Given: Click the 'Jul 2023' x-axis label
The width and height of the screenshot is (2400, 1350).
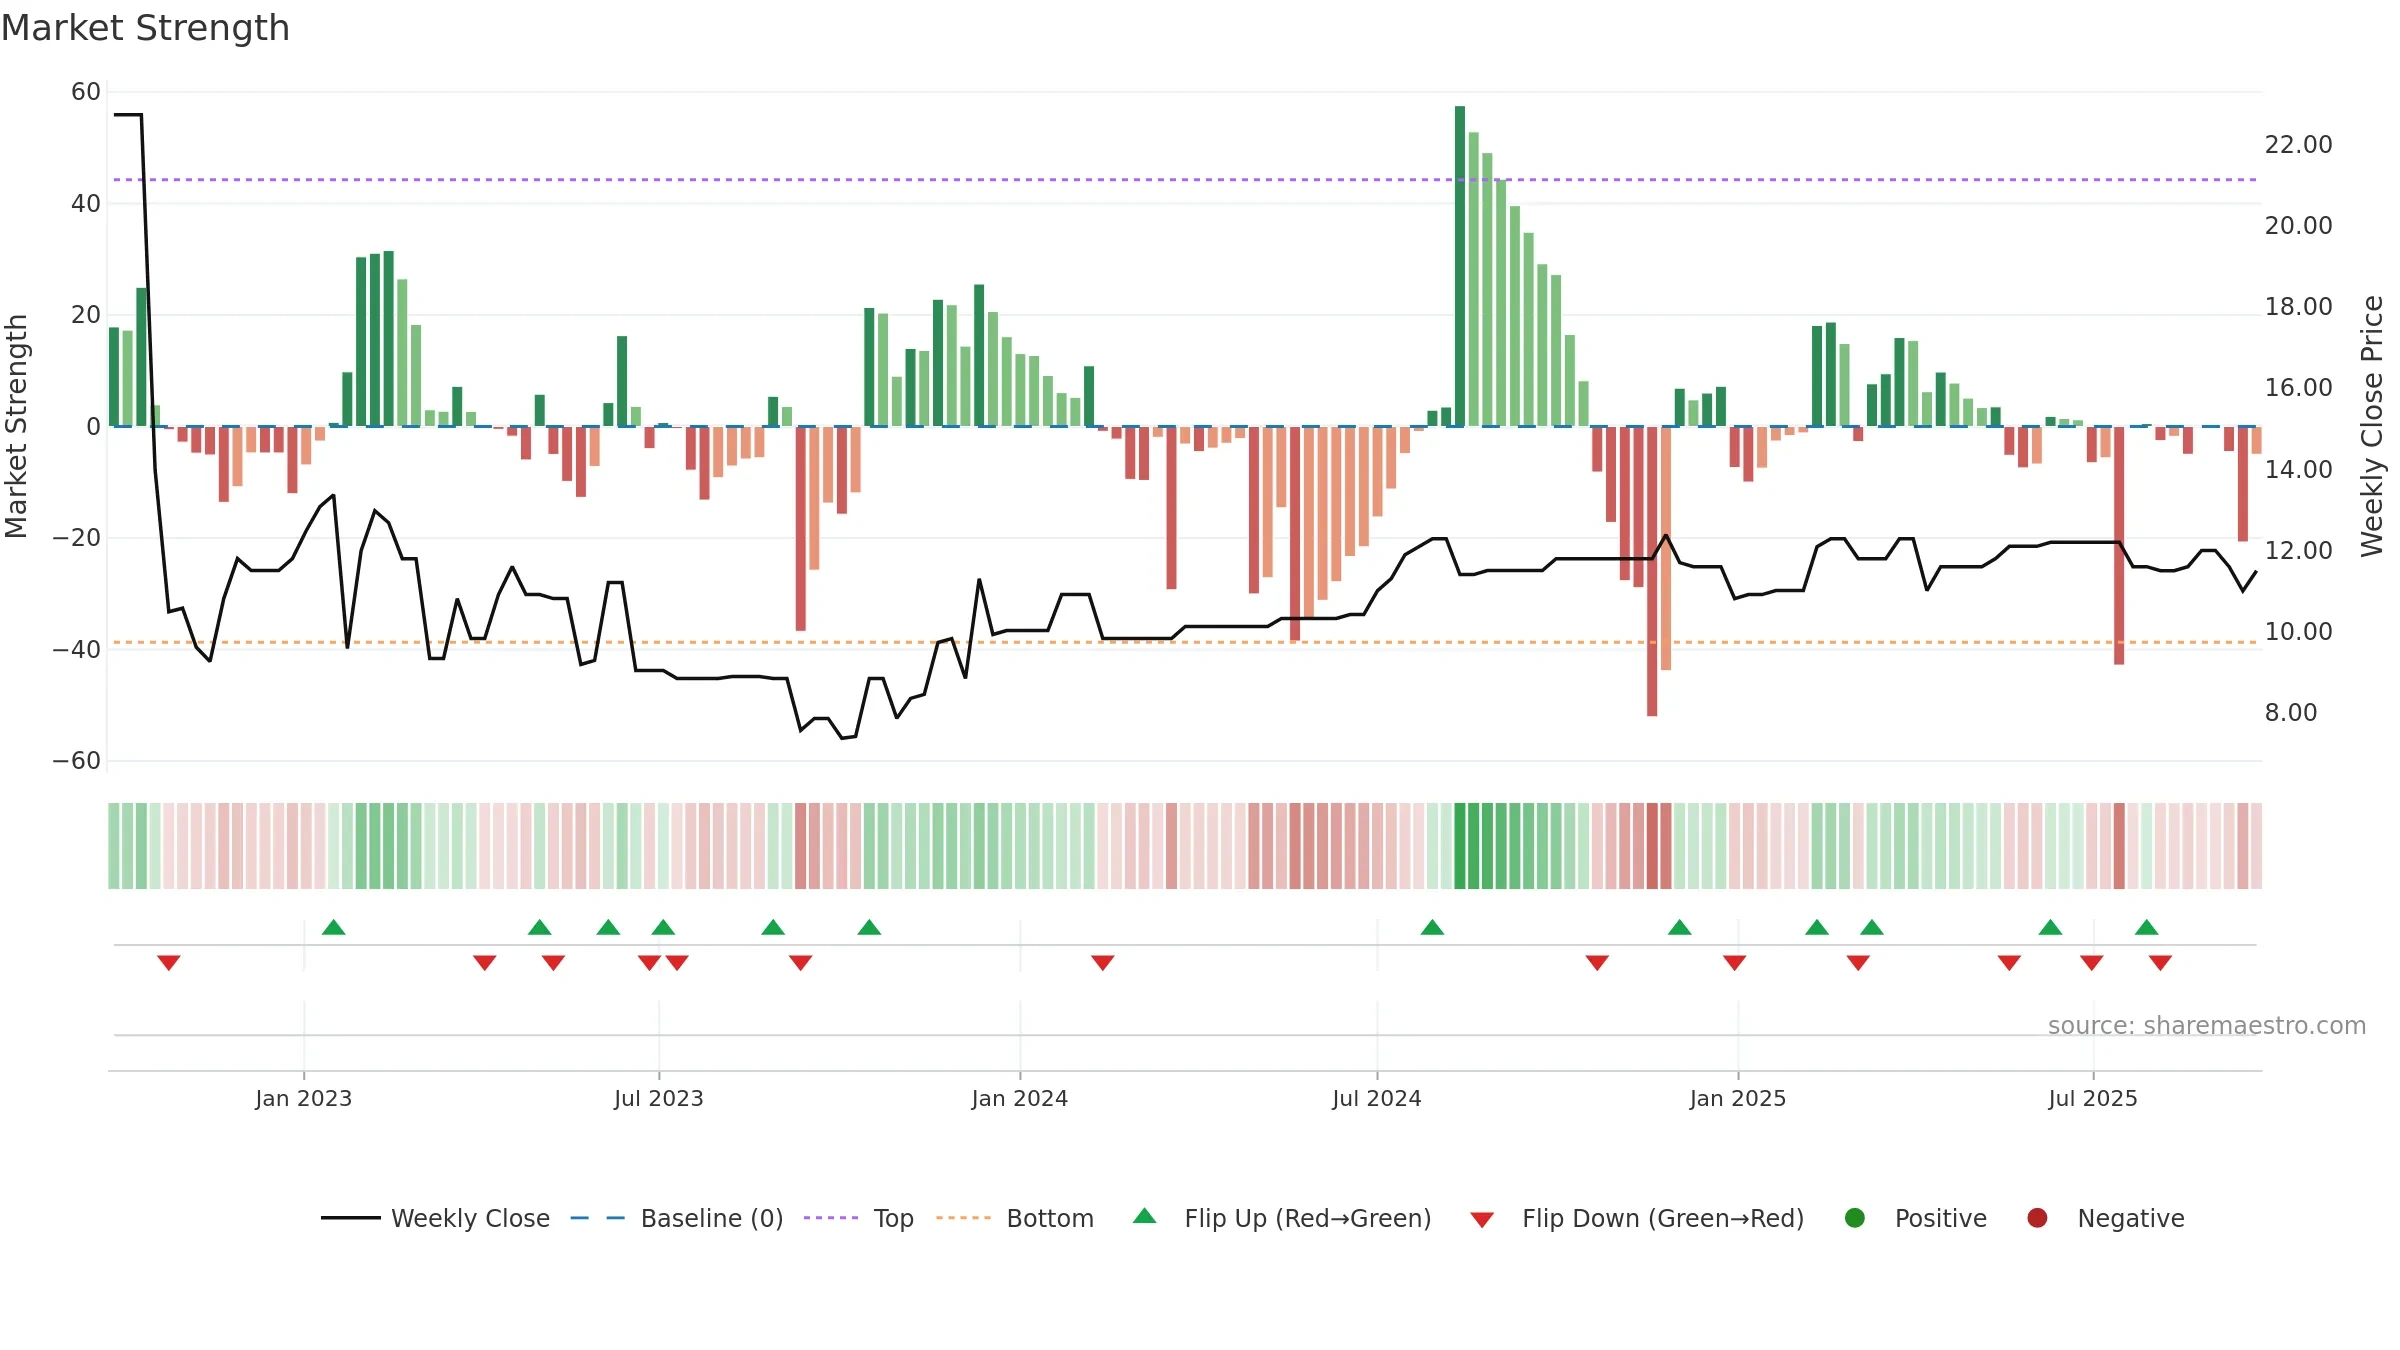Looking at the screenshot, I should click(659, 1098).
